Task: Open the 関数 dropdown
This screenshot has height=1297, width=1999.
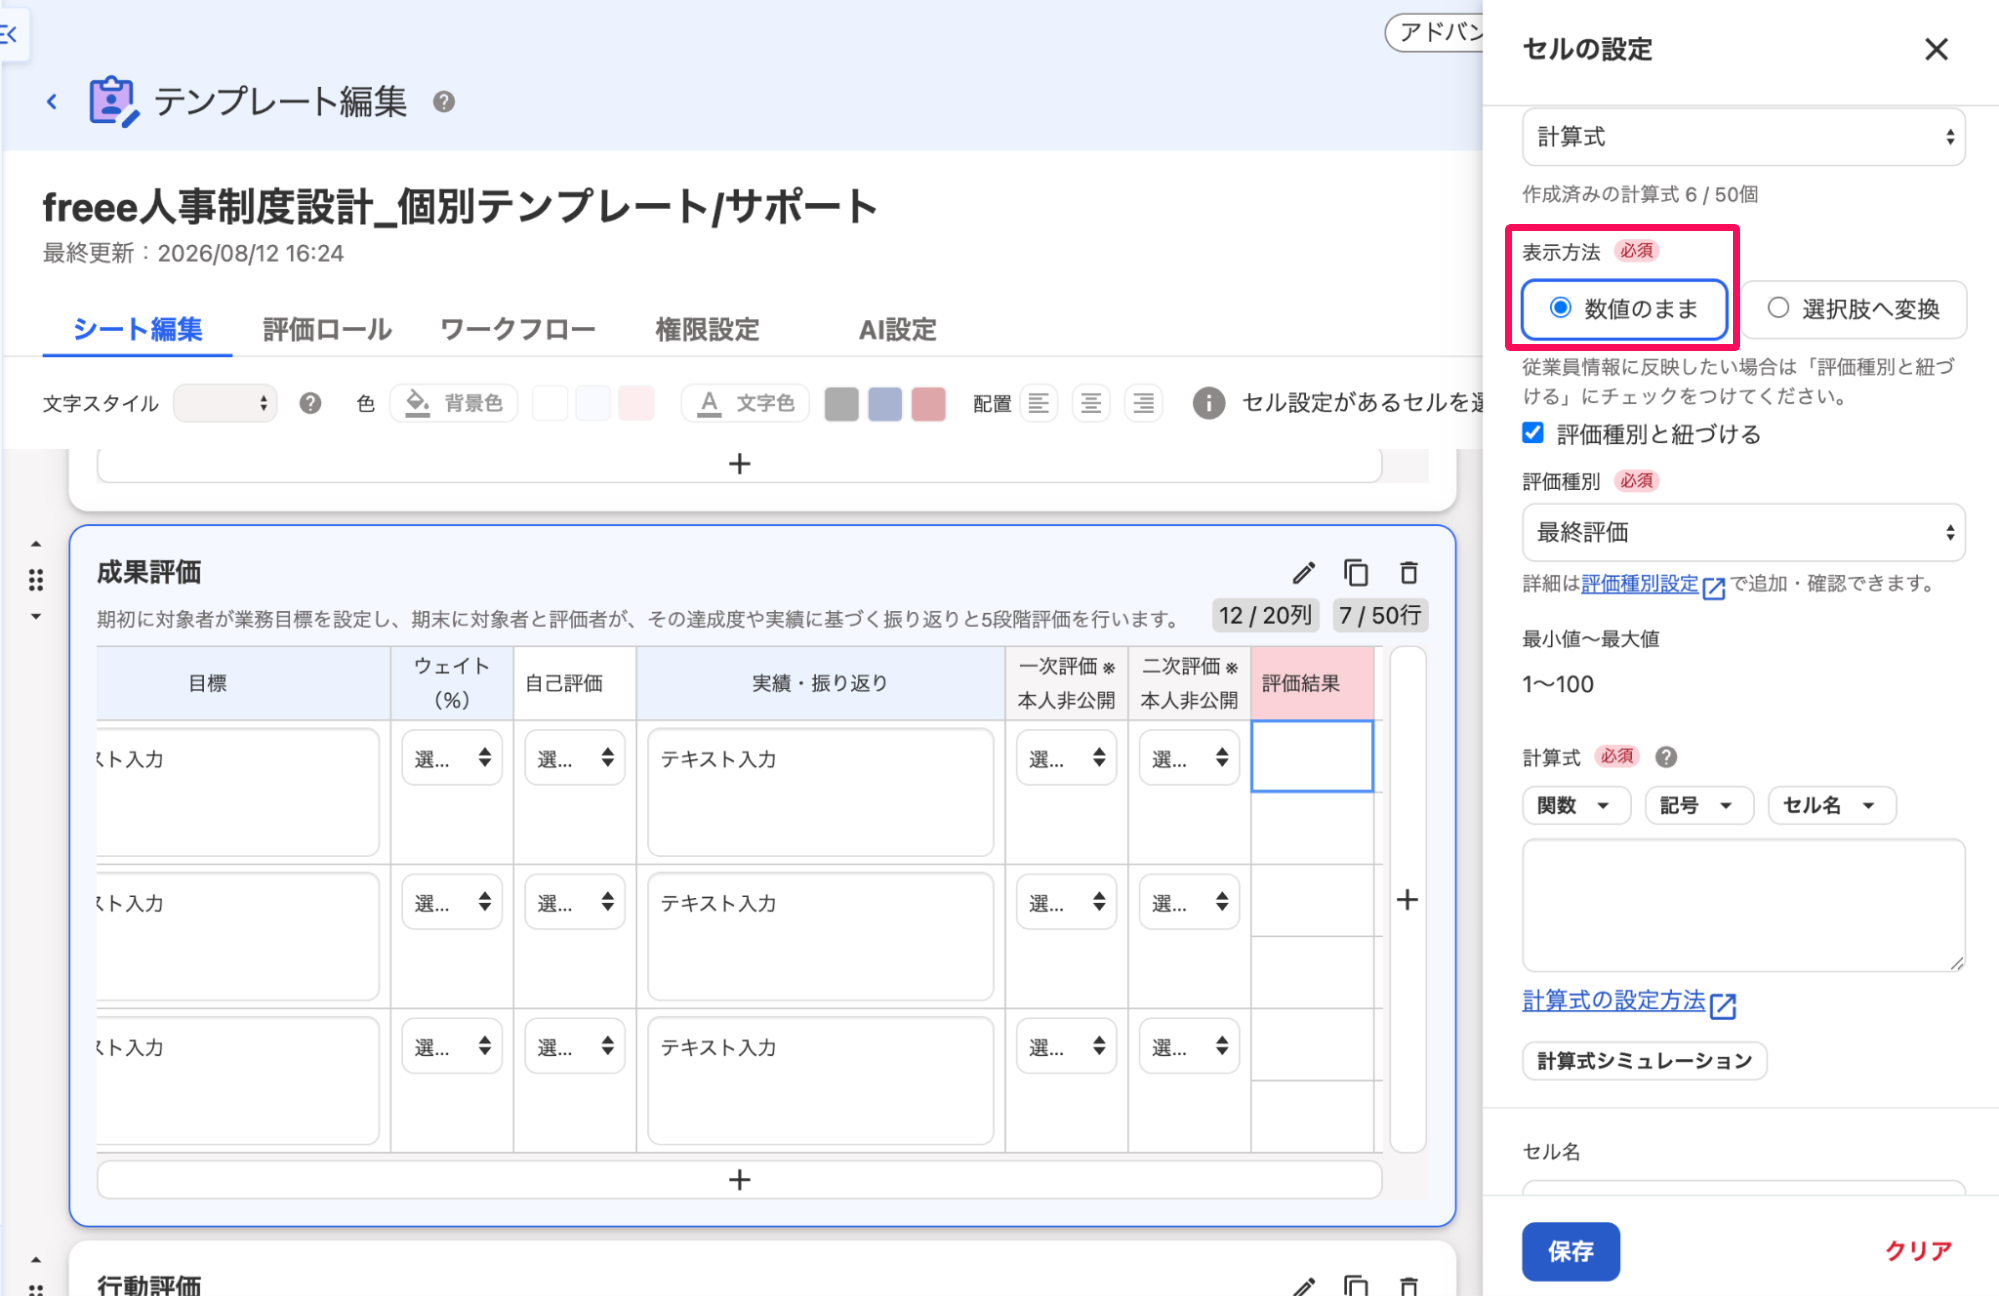Action: pos(1576,805)
